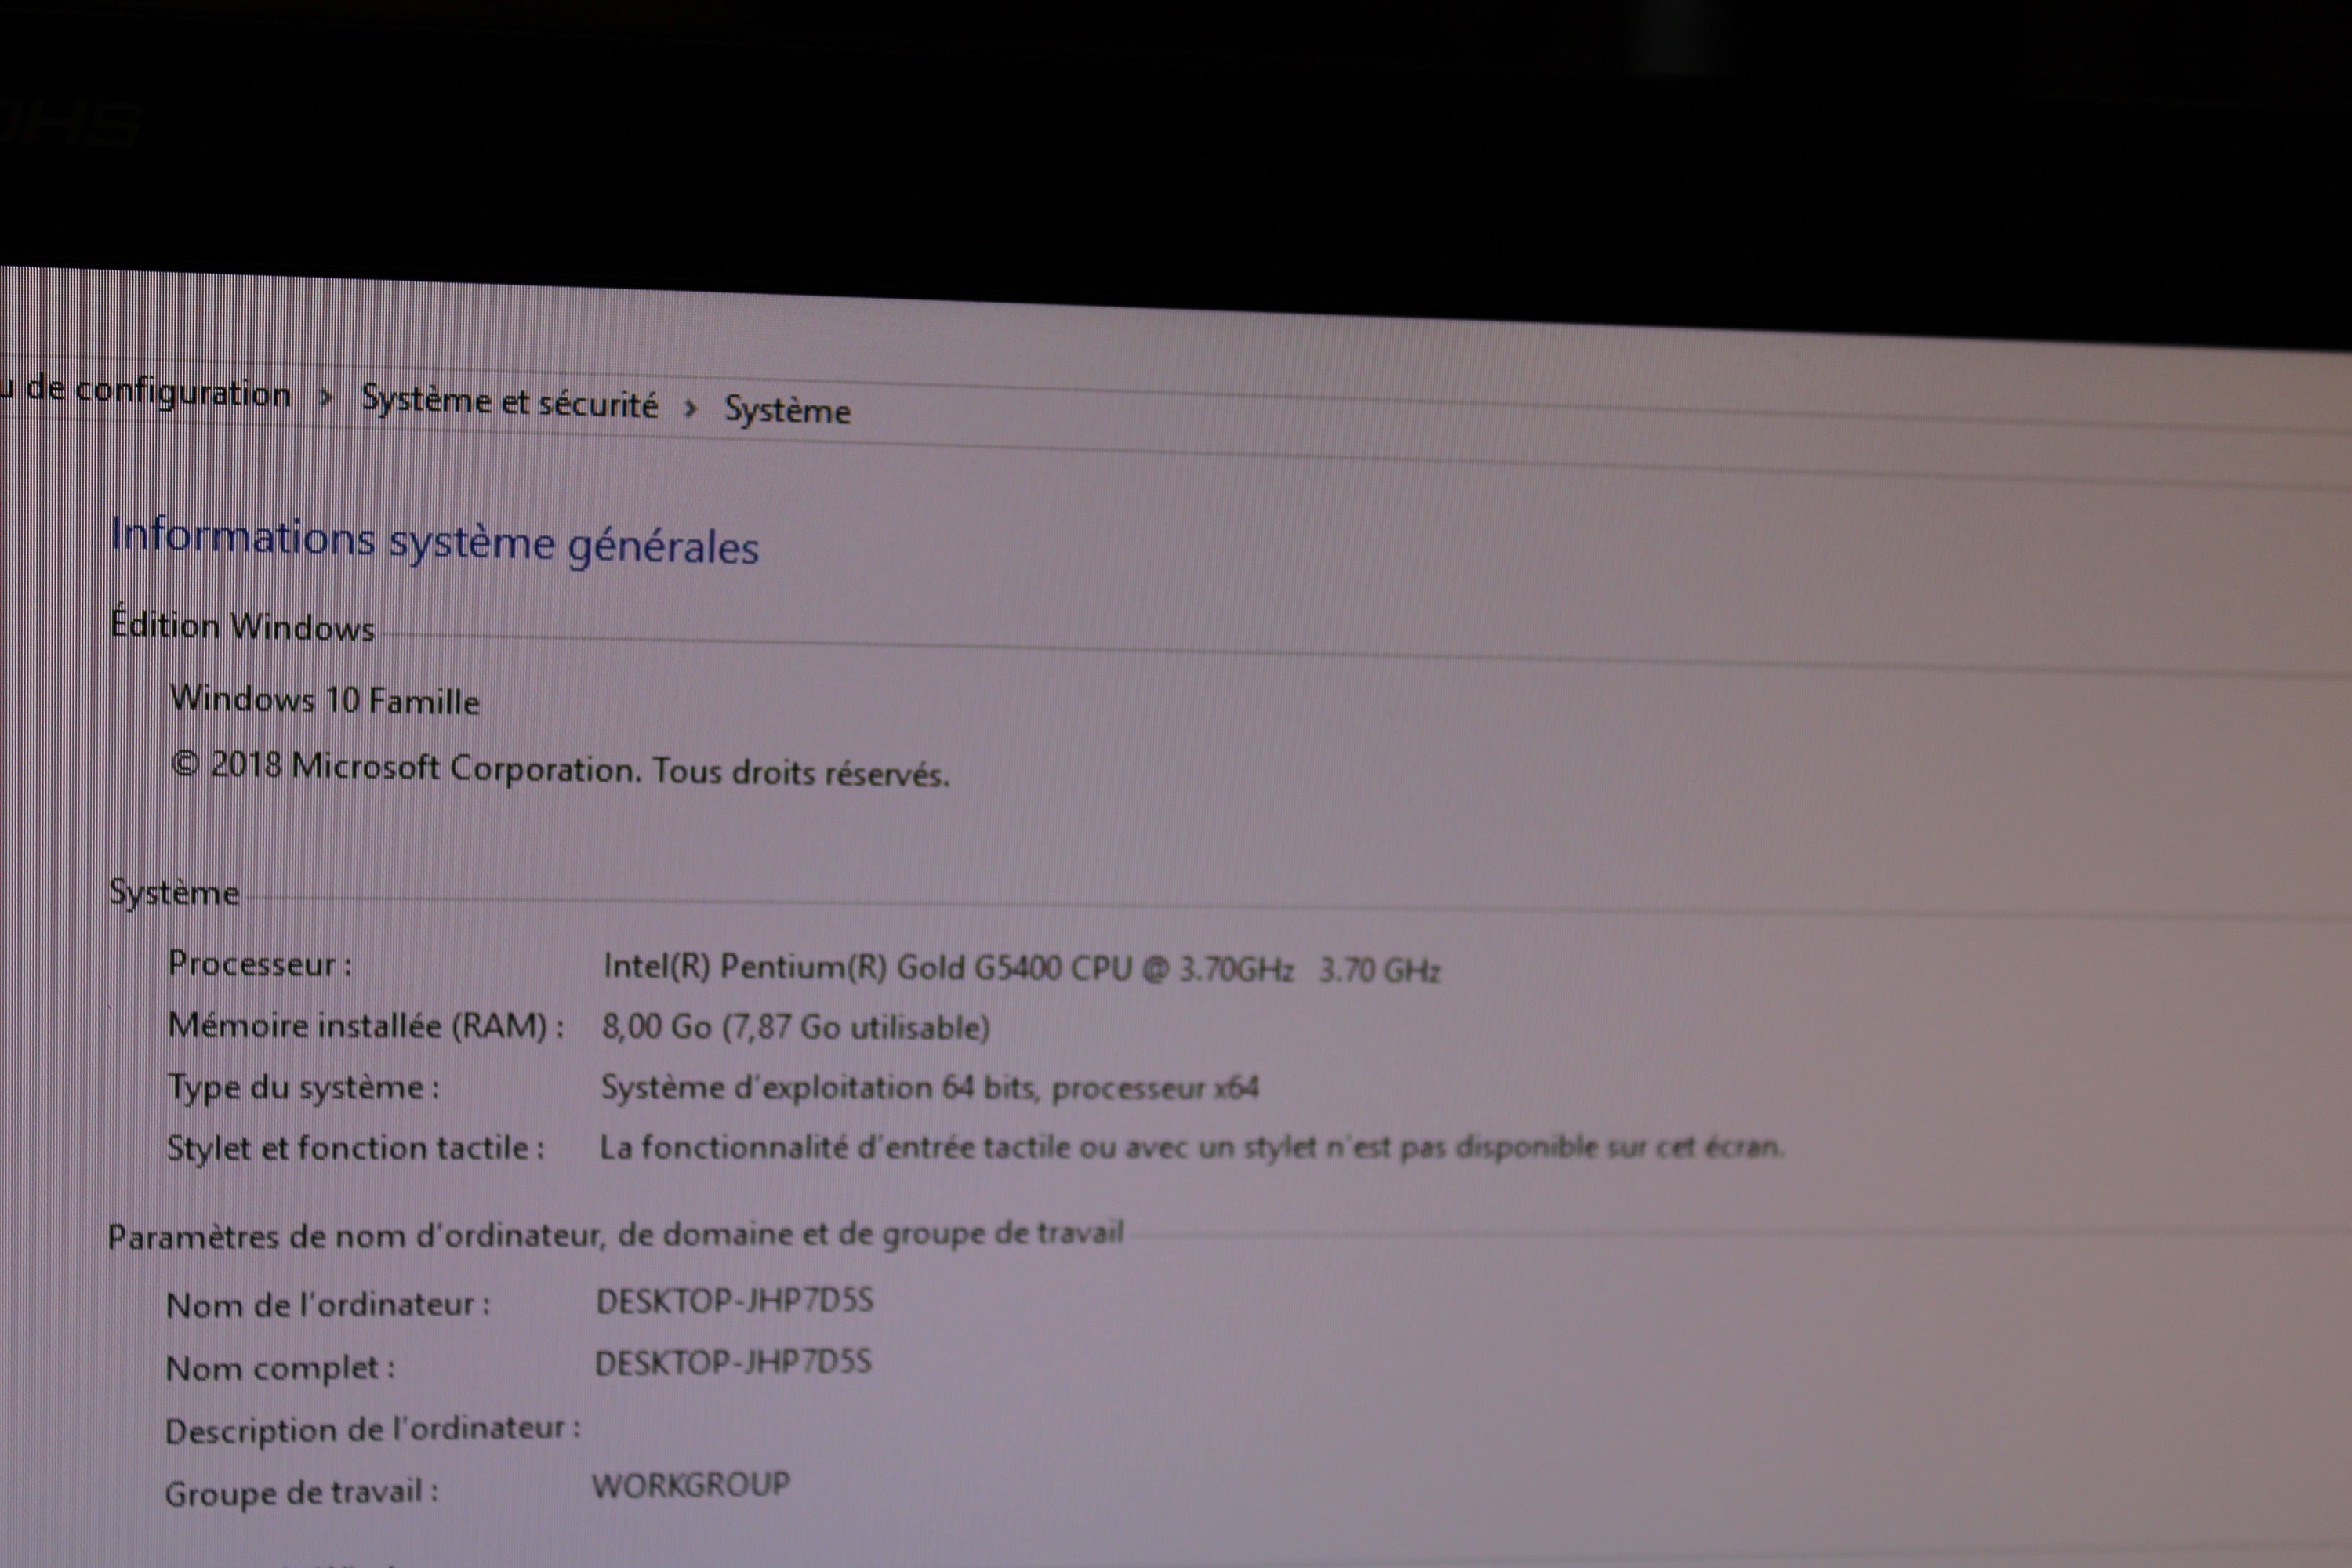Image resolution: width=2352 pixels, height=1568 pixels.
Task: Click the "Nom de l'ordinateur :" label
Action: point(328,1305)
